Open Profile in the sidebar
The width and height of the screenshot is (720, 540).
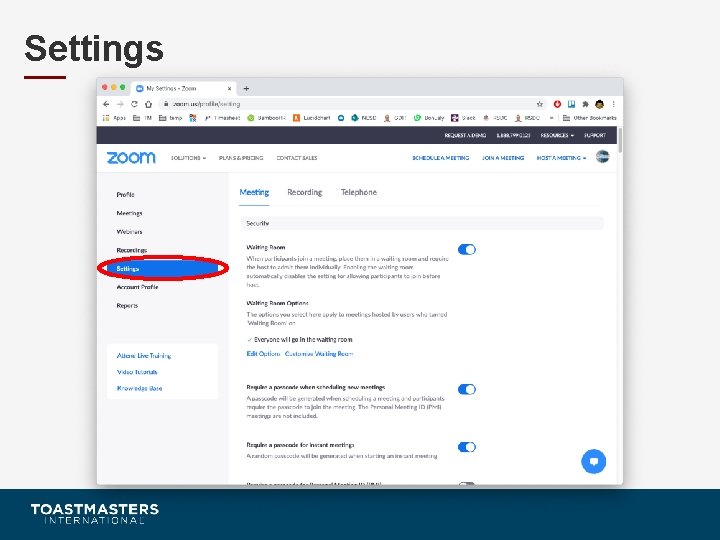(125, 195)
